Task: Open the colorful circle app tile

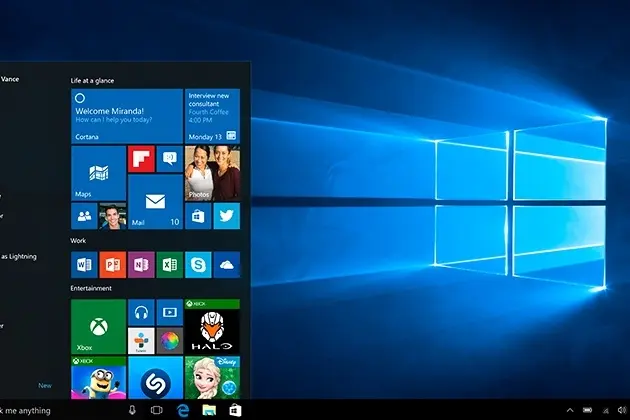Action: pos(170,341)
